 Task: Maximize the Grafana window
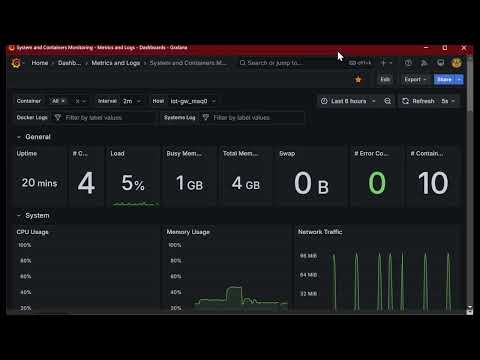click(445, 48)
